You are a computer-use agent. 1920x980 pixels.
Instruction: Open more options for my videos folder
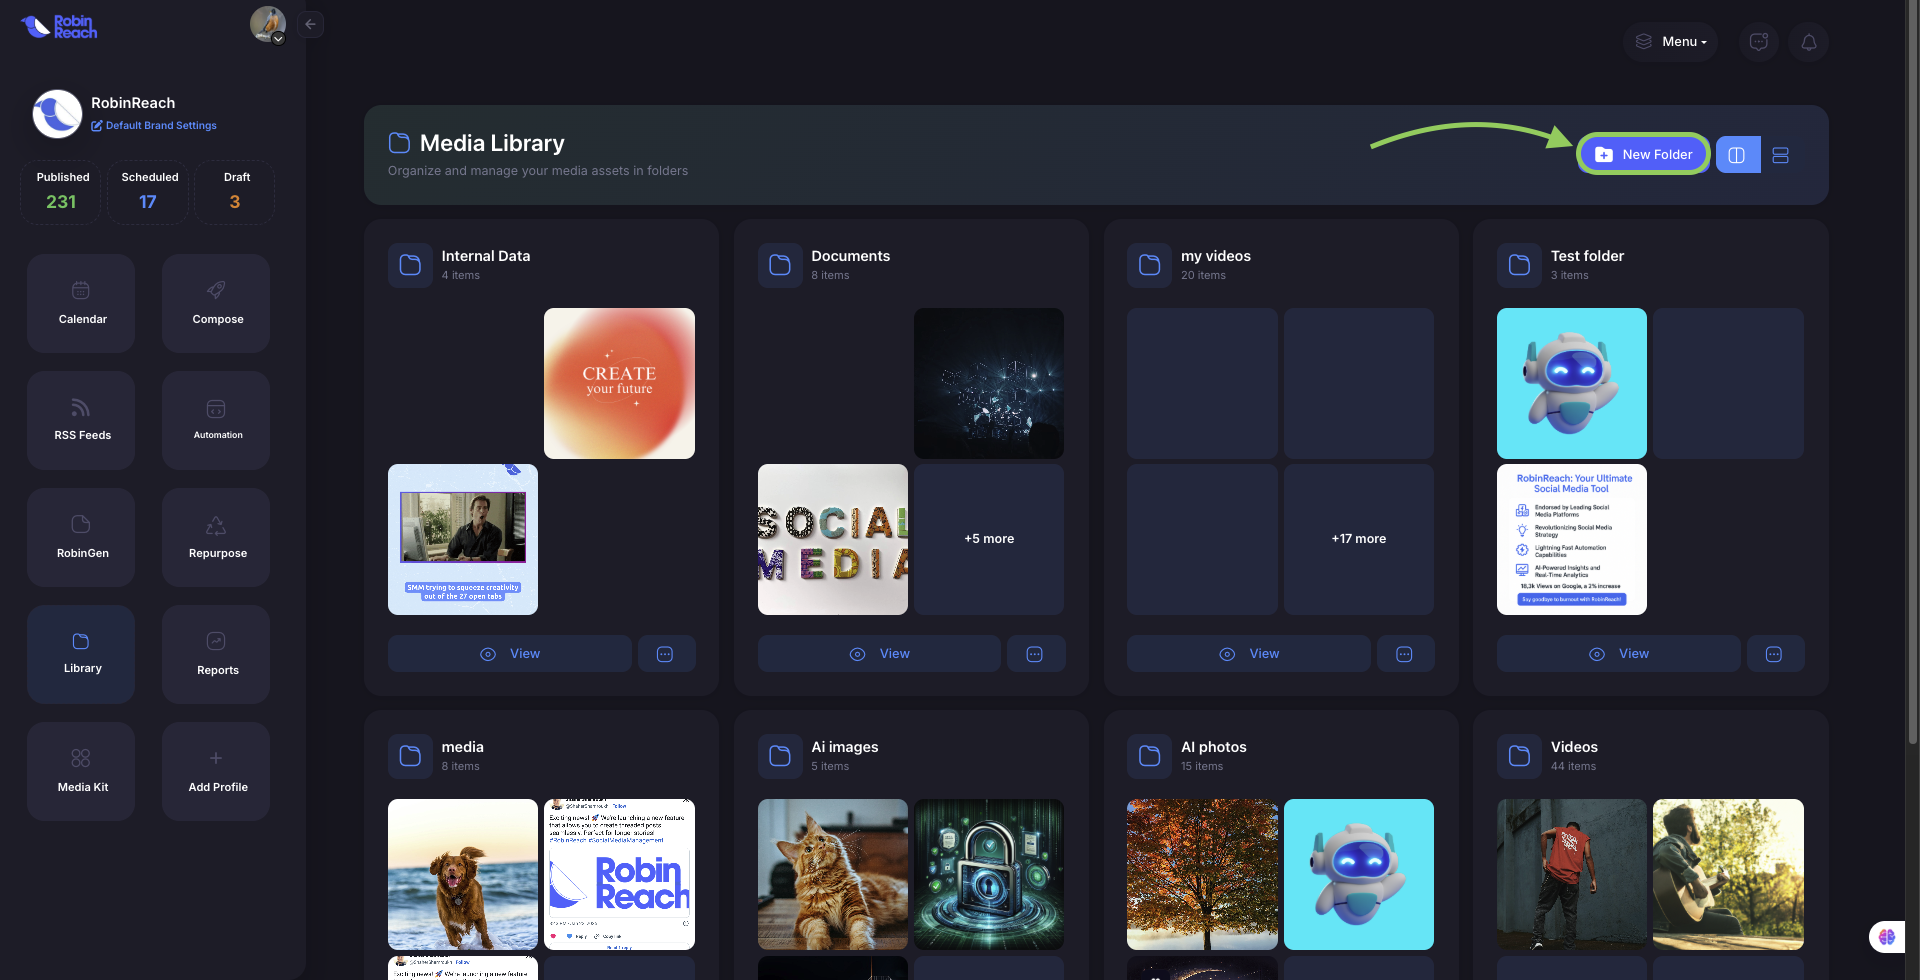[1405, 654]
